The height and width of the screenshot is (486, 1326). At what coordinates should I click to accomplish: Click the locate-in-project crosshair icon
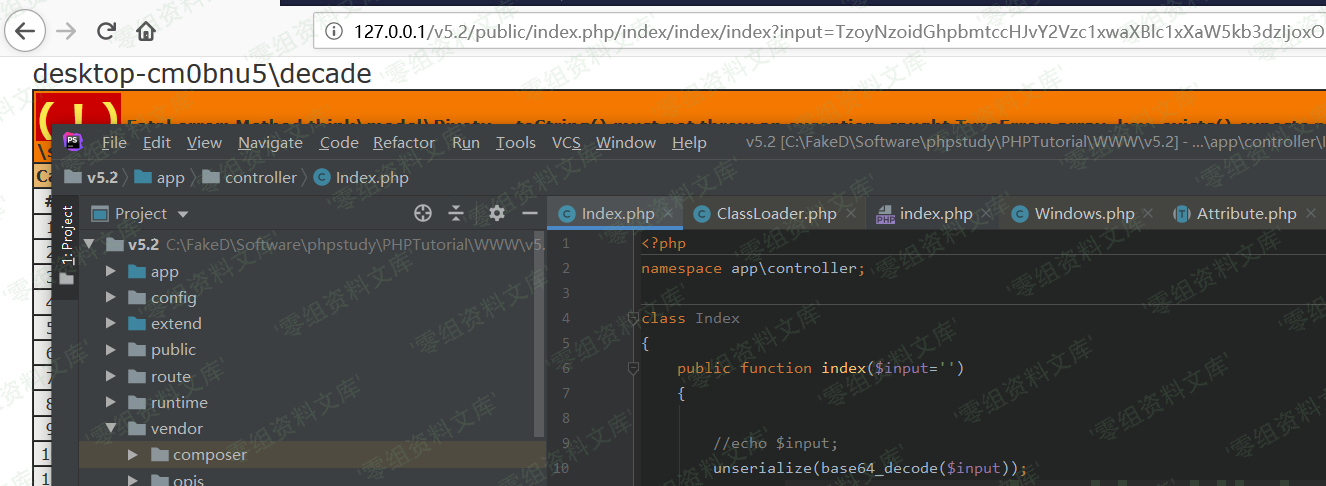[x=423, y=213]
